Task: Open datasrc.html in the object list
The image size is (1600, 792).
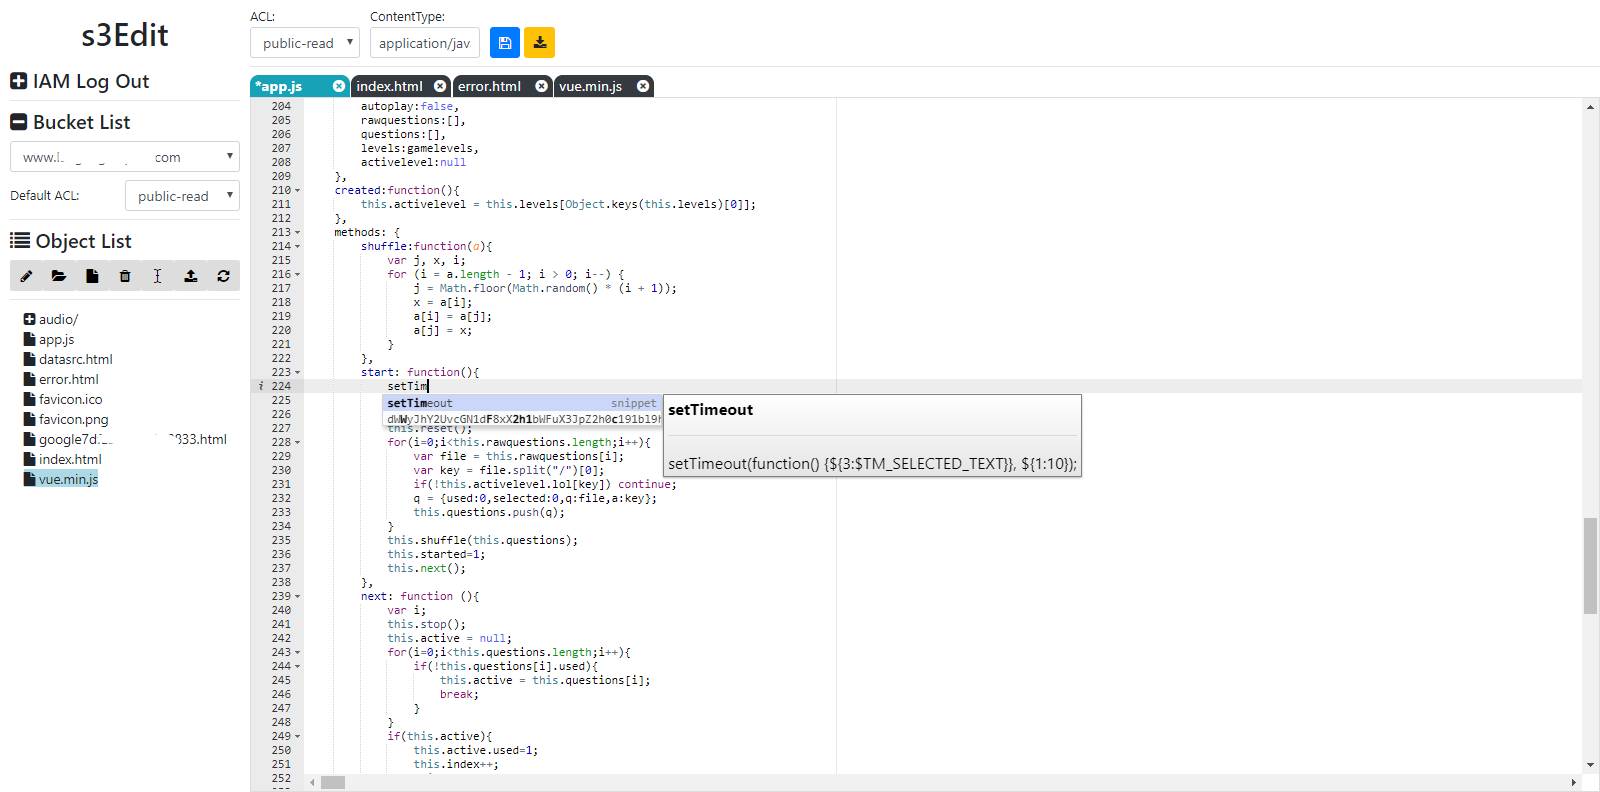Action: pos(75,359)
